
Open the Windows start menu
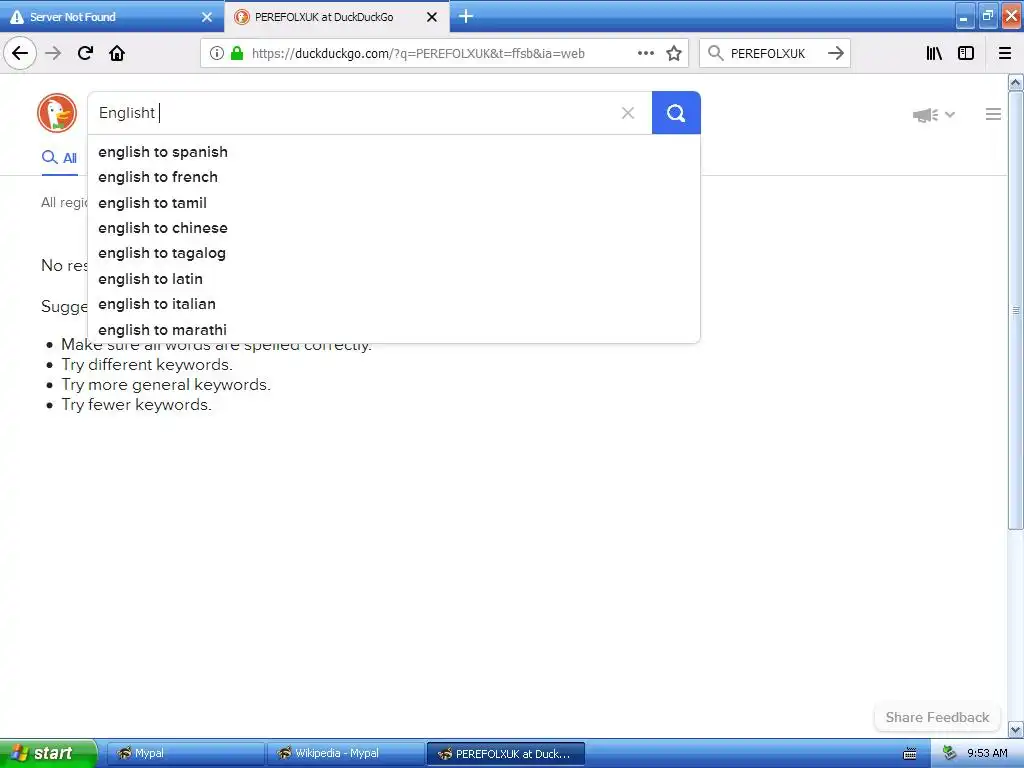point(47,753)
